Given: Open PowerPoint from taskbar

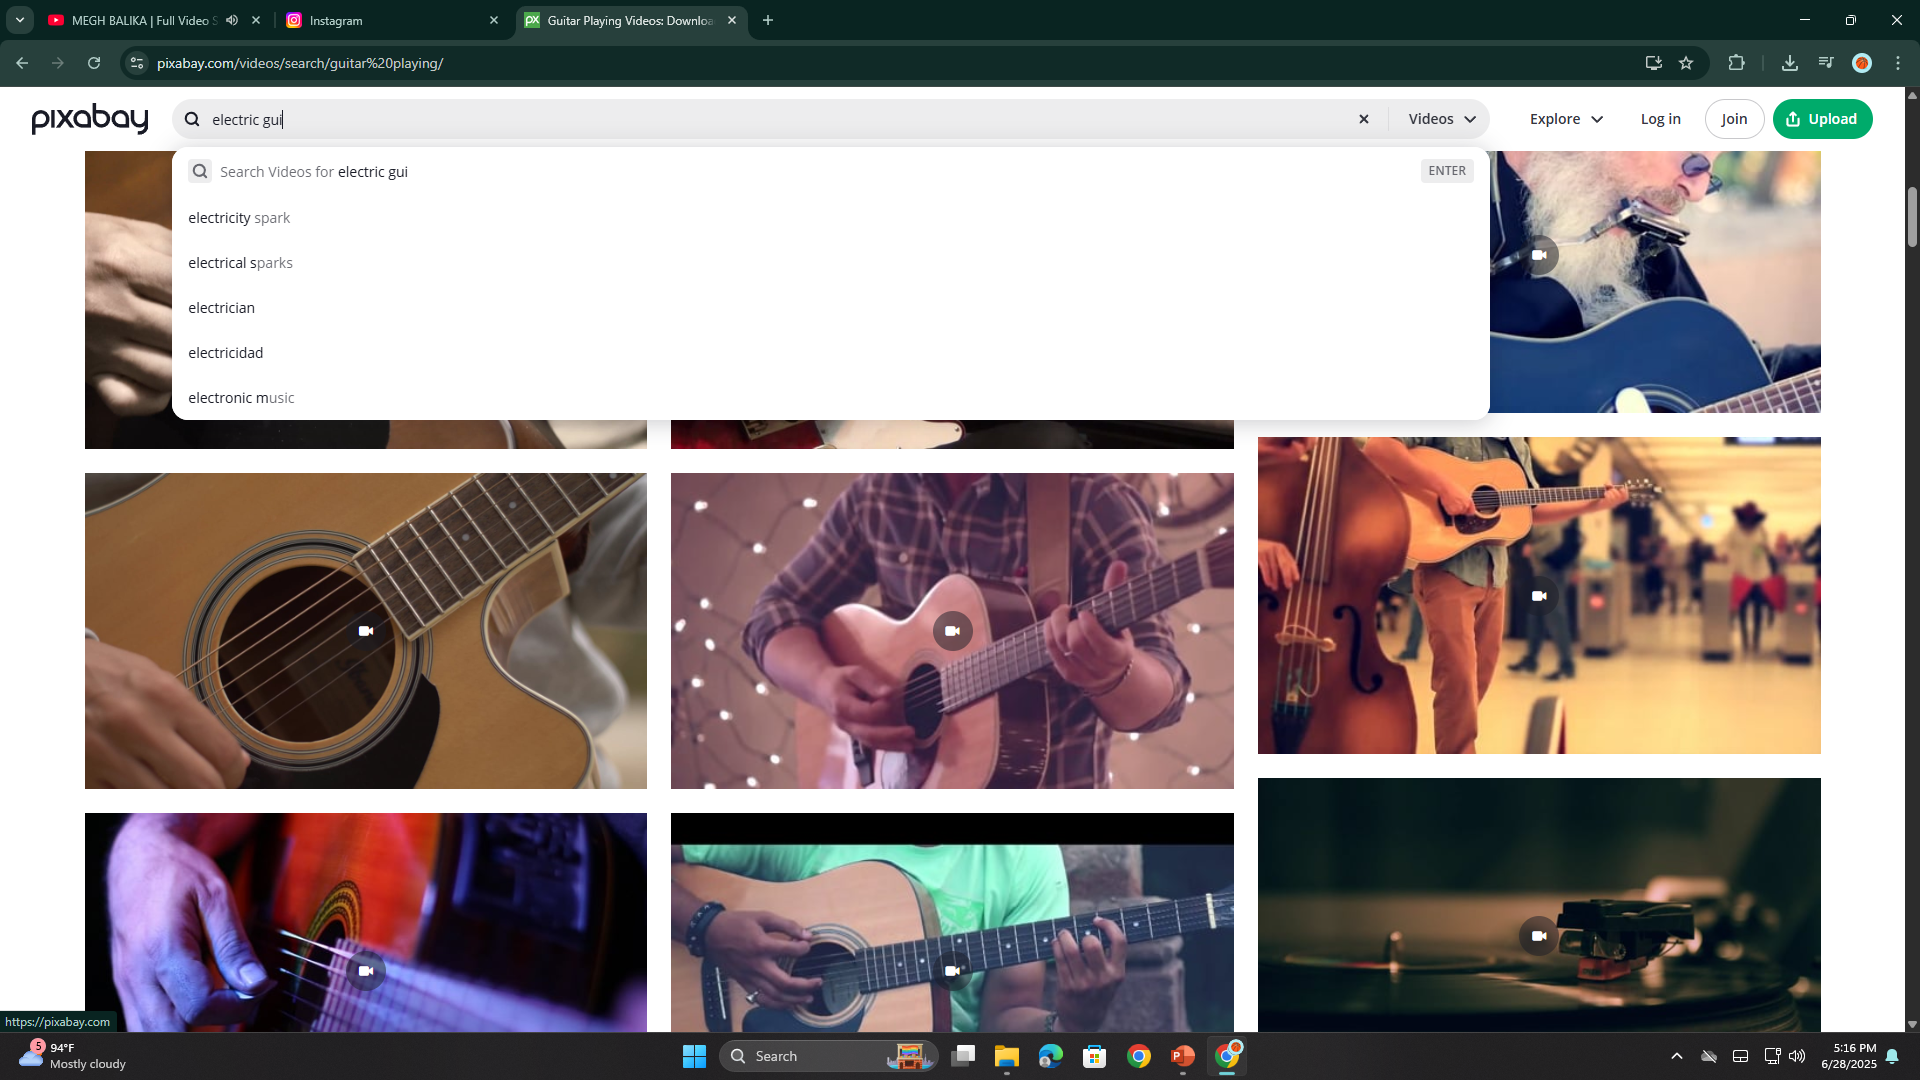Looking at the screenshot, I should [x=1183, y=1056].
